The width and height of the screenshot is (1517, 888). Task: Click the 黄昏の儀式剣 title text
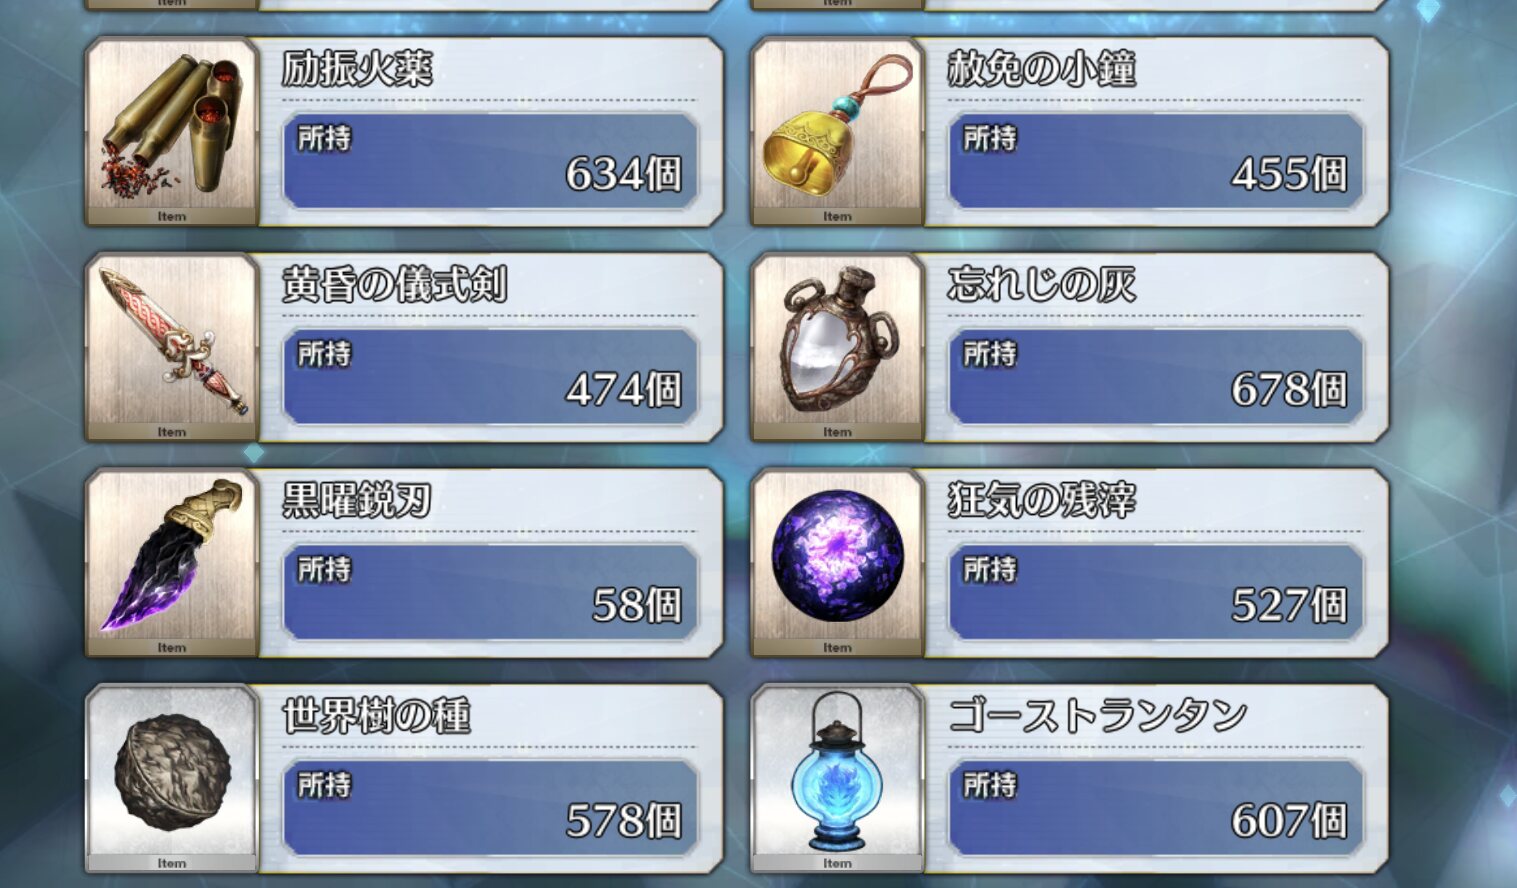coord(394,285)
